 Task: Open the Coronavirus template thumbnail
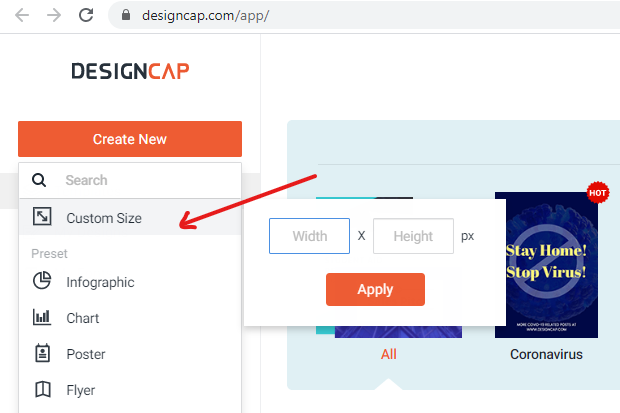click(546, 265)
